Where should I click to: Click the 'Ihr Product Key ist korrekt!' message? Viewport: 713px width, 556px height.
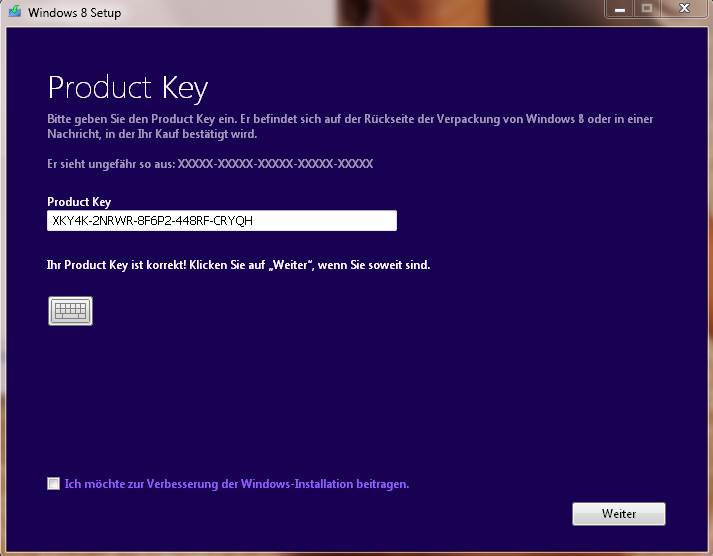pos(238,265)
